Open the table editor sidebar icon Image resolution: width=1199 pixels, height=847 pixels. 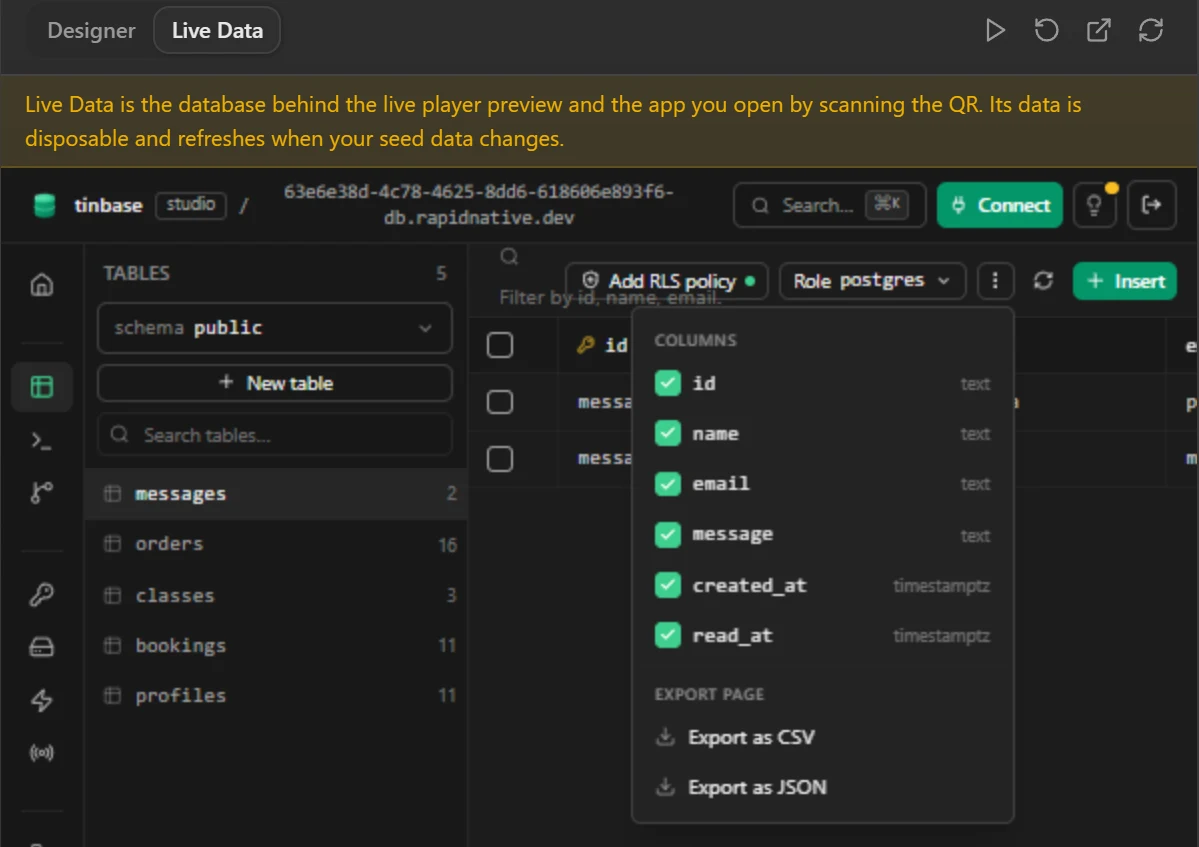[x=42, y=387]
